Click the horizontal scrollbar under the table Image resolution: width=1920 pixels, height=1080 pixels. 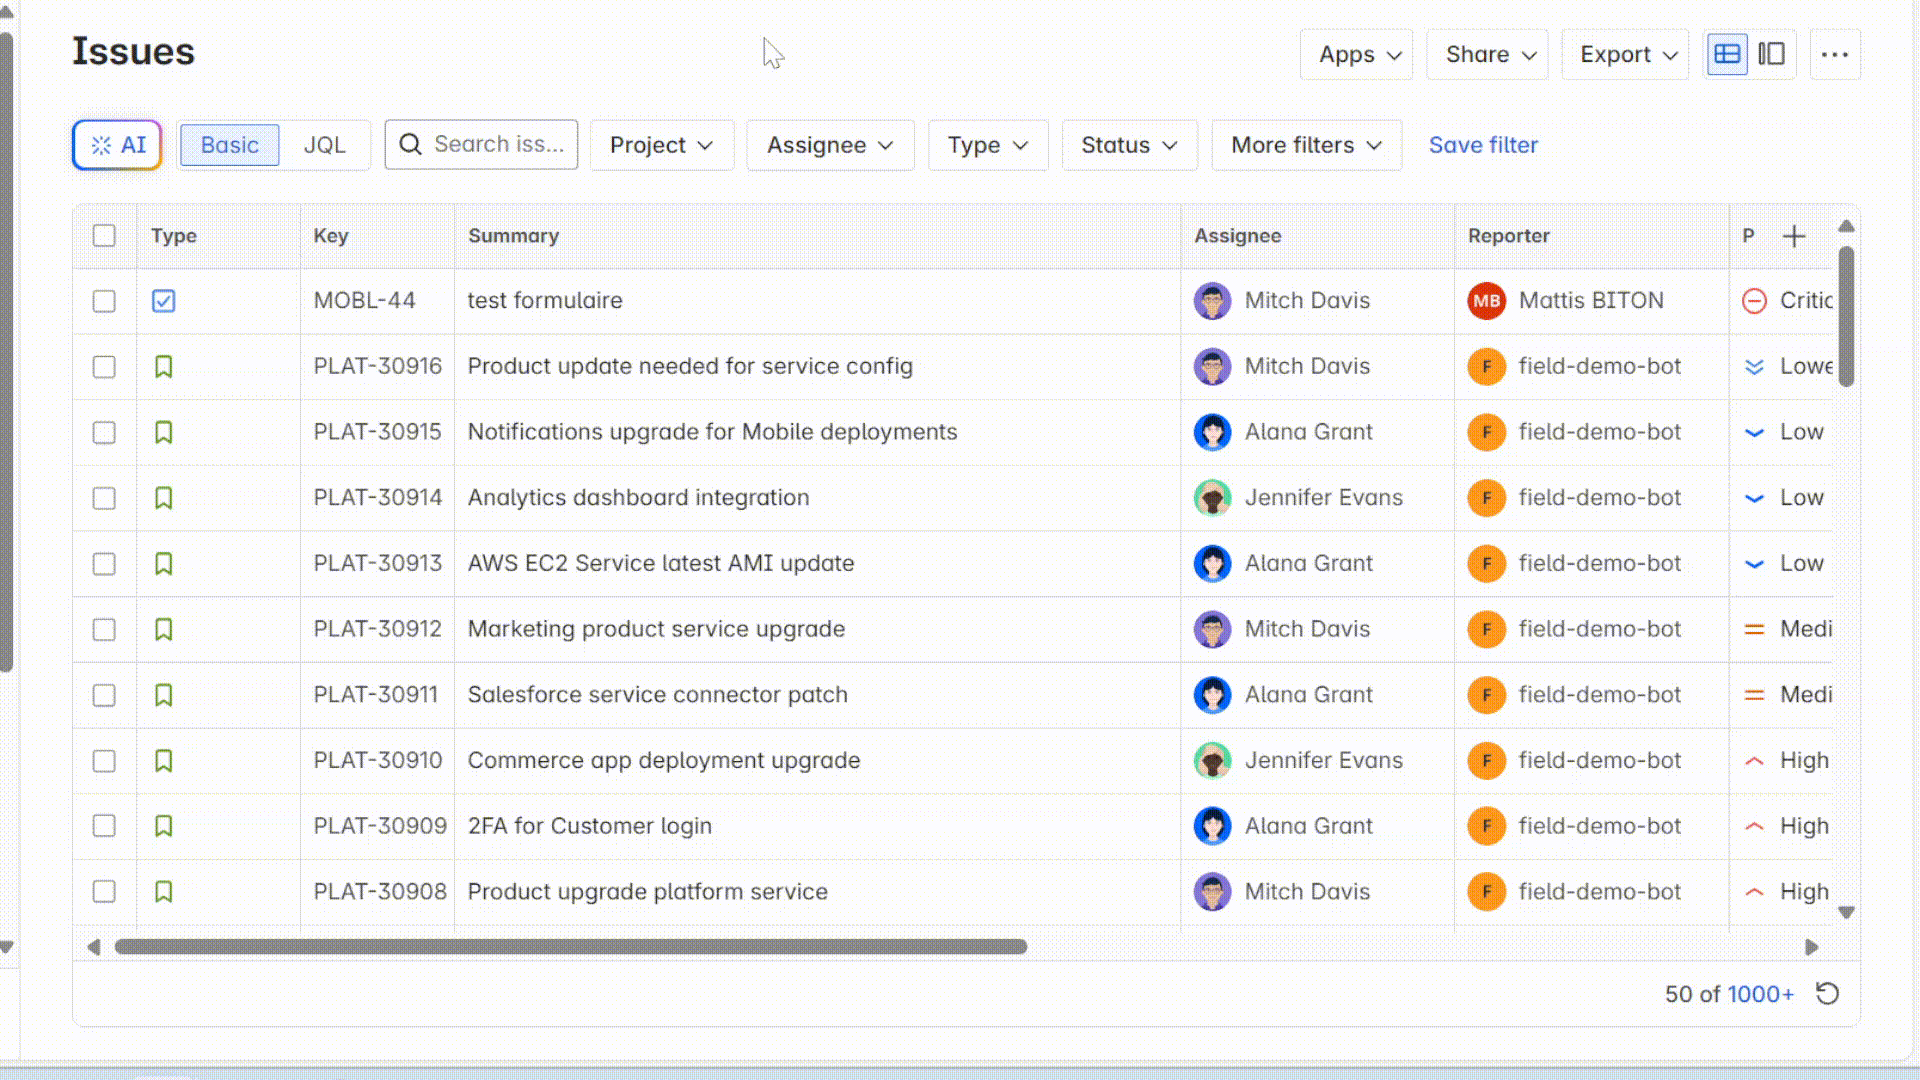tap(570, 947)
